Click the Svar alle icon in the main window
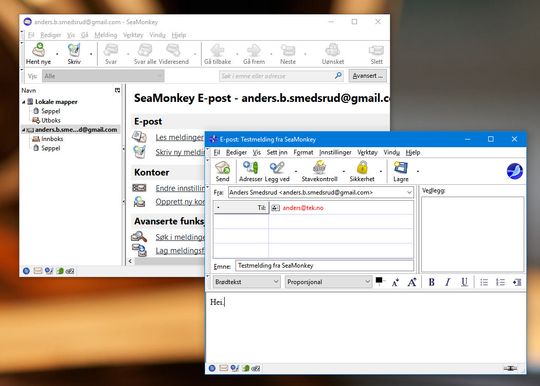Screen dimensions: 540x386 click(x=145, y=54)
